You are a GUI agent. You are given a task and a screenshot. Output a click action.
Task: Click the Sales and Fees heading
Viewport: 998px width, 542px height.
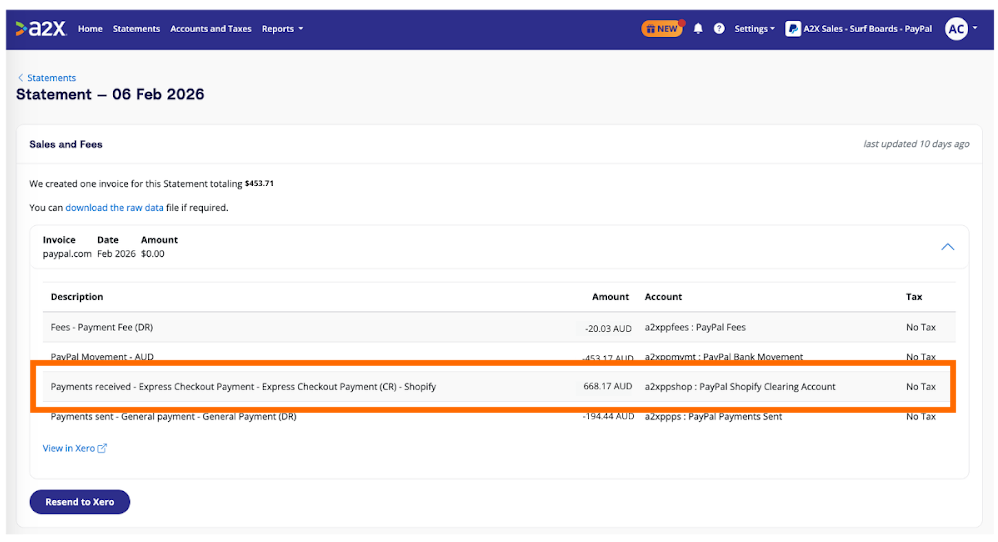pos(66,144)
